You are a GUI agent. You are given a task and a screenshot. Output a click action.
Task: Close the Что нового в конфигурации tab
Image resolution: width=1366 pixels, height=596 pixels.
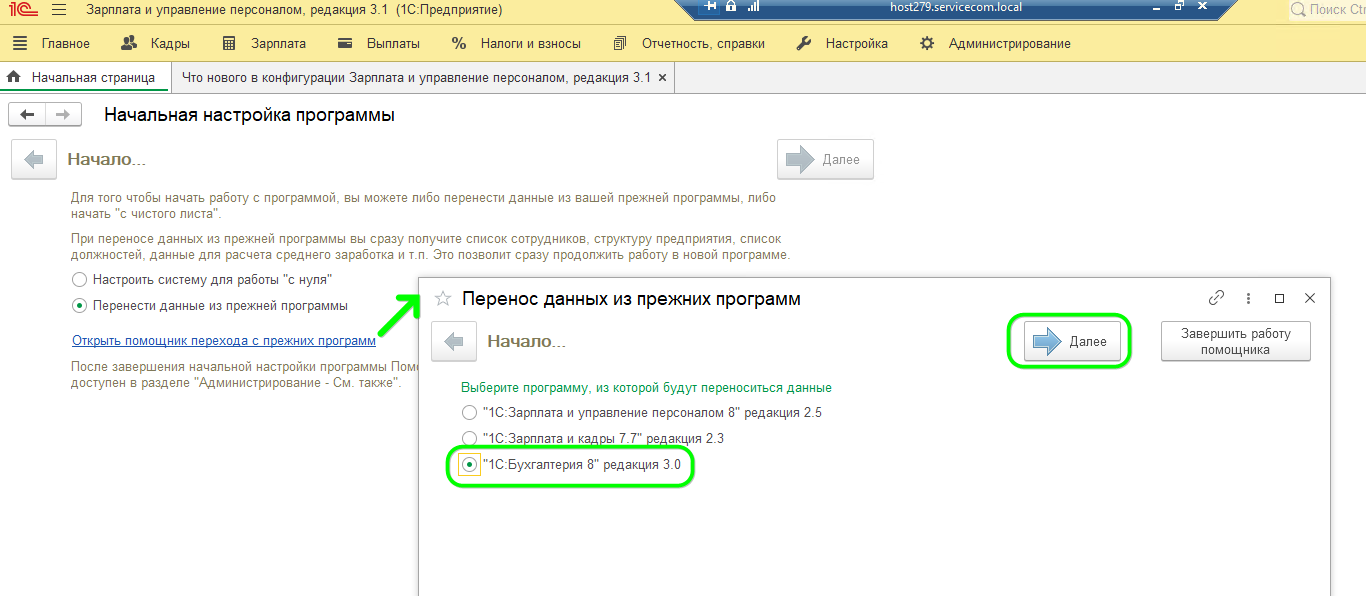coord(662,77)
